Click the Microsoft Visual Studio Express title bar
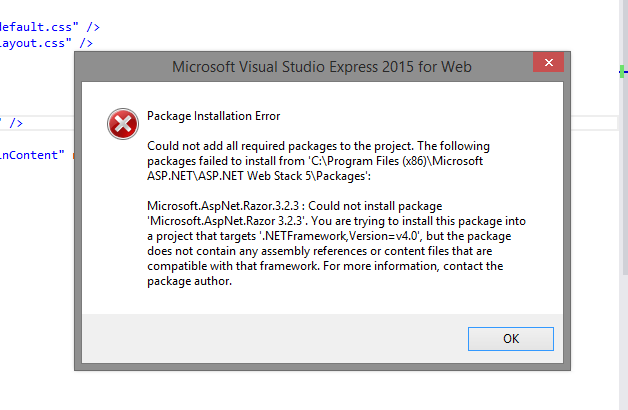 (322, 66)
